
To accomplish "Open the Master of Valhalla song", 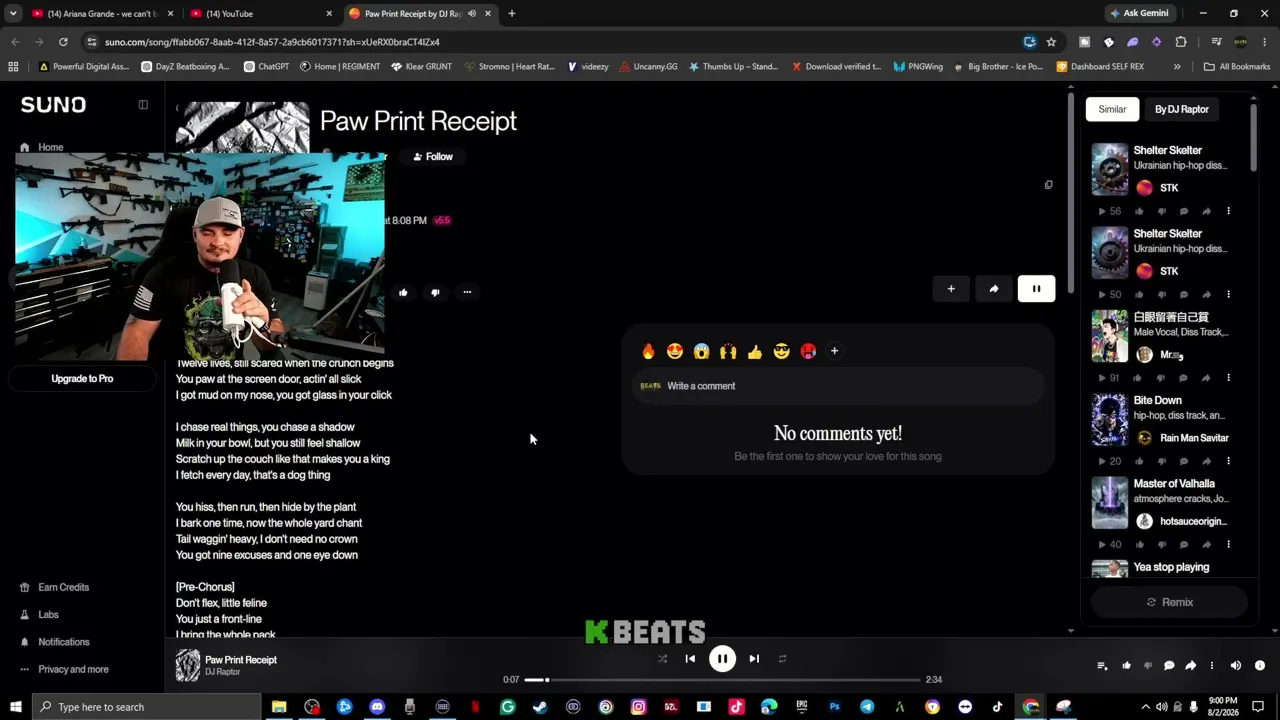I will pyautogui.click(x=1174, y=484).
